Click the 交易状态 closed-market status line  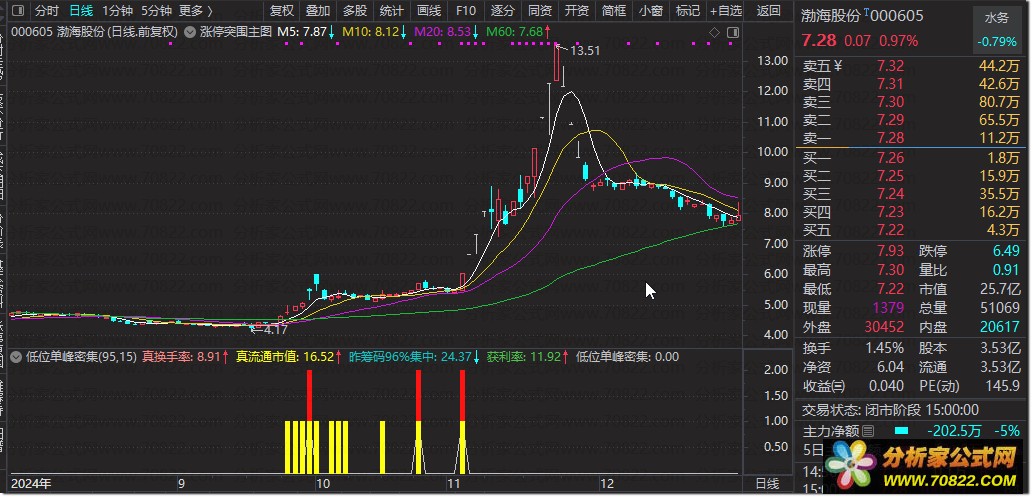coord(890,410)
